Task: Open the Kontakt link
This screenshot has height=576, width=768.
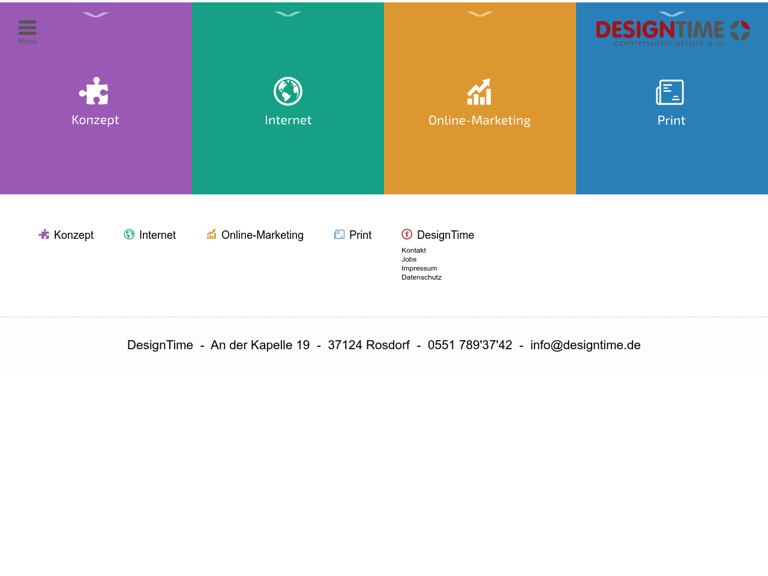Action: click(x=413, y=251)
